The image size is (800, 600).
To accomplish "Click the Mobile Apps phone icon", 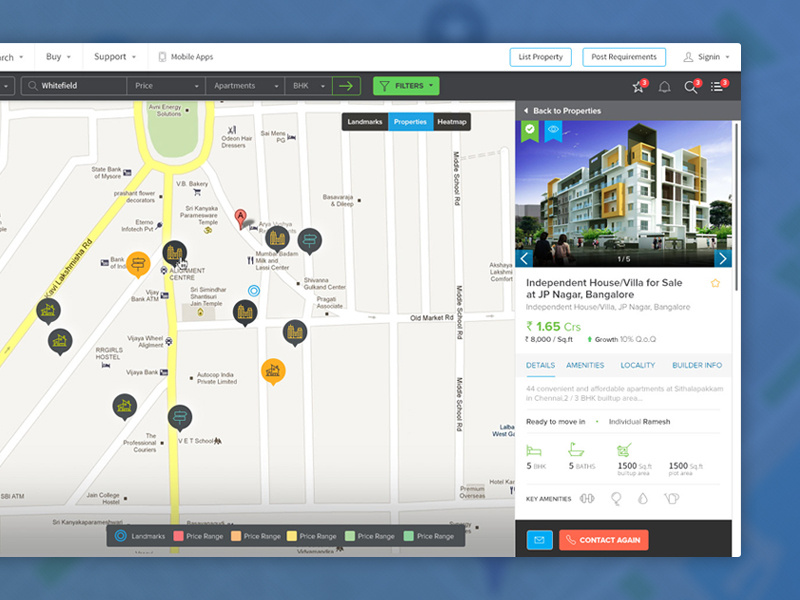I will [x=162, y=57].
